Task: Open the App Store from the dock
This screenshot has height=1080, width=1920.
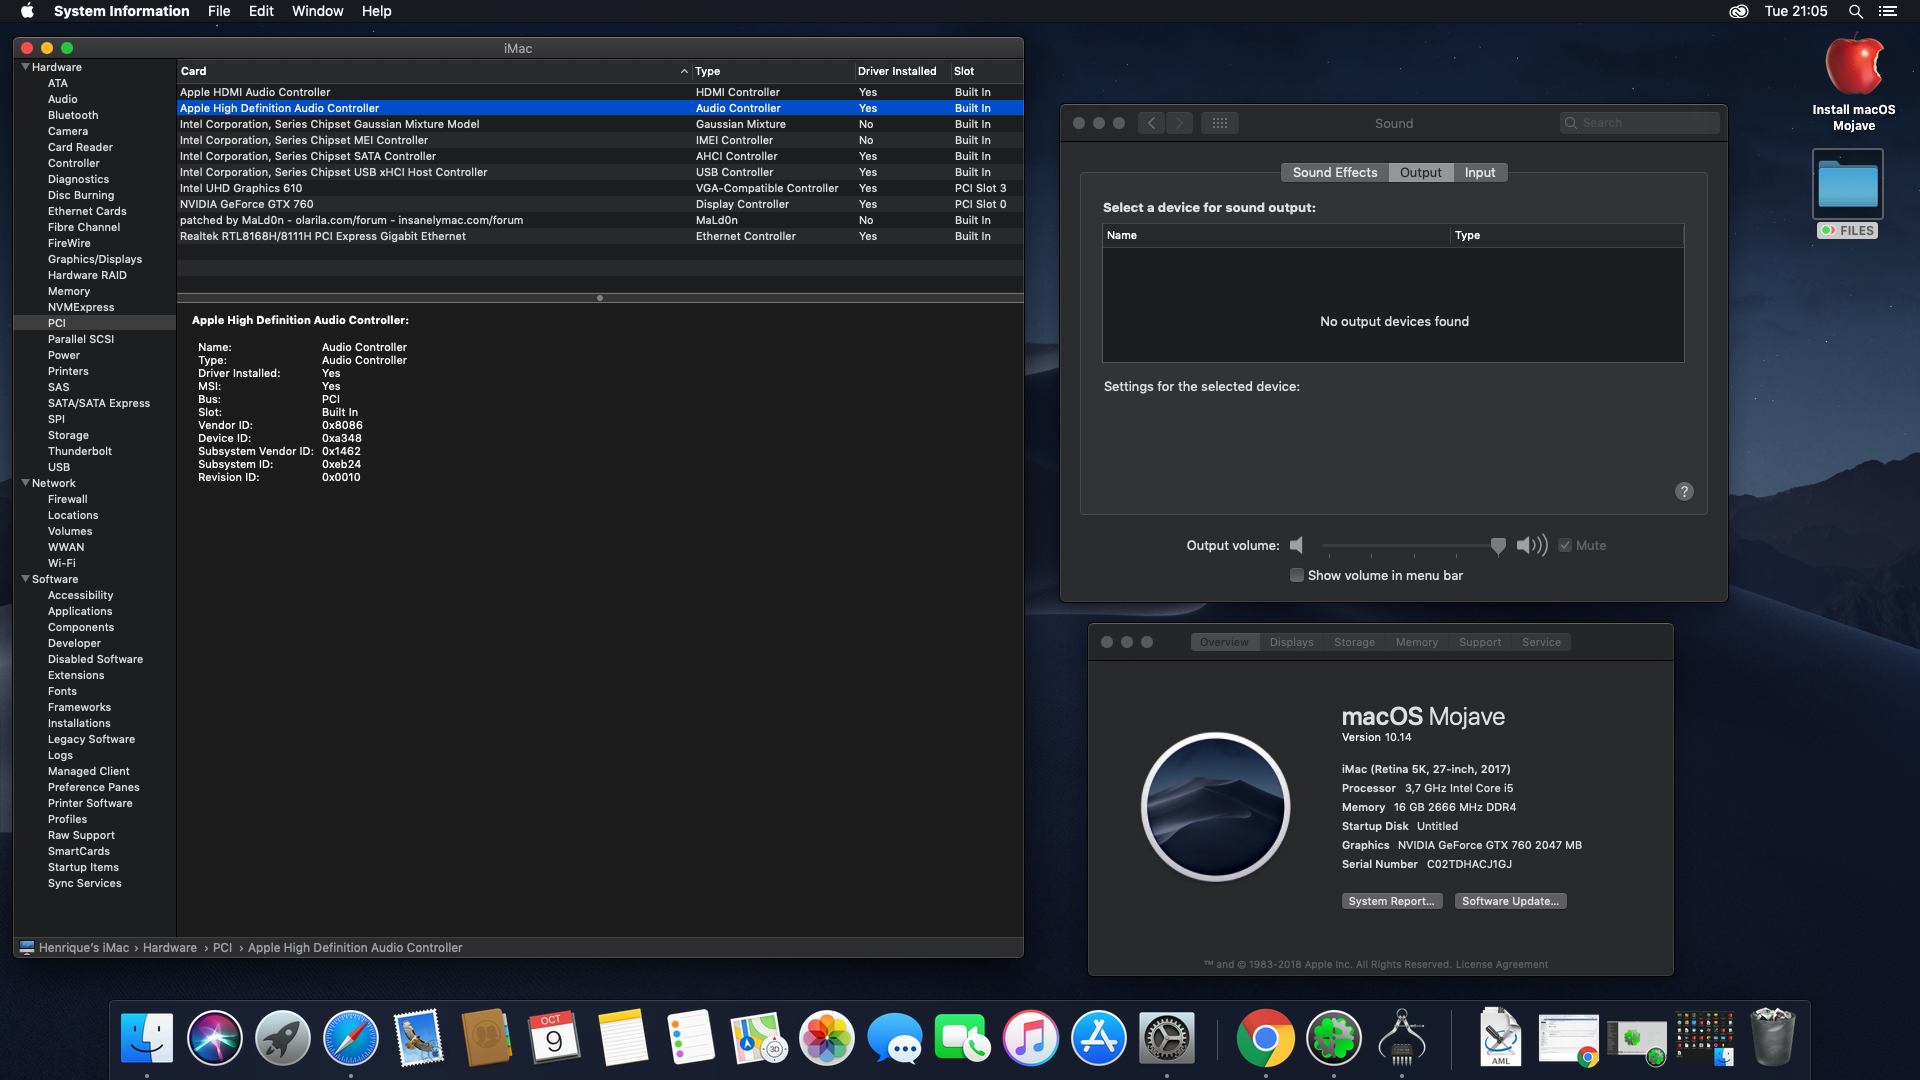Action: tap(1099, 1038)
